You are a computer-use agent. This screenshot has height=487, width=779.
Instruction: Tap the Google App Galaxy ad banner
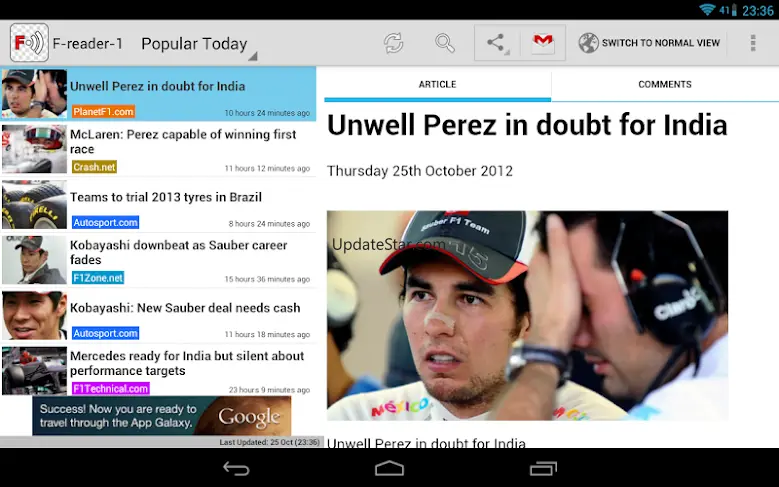(161, 415)
